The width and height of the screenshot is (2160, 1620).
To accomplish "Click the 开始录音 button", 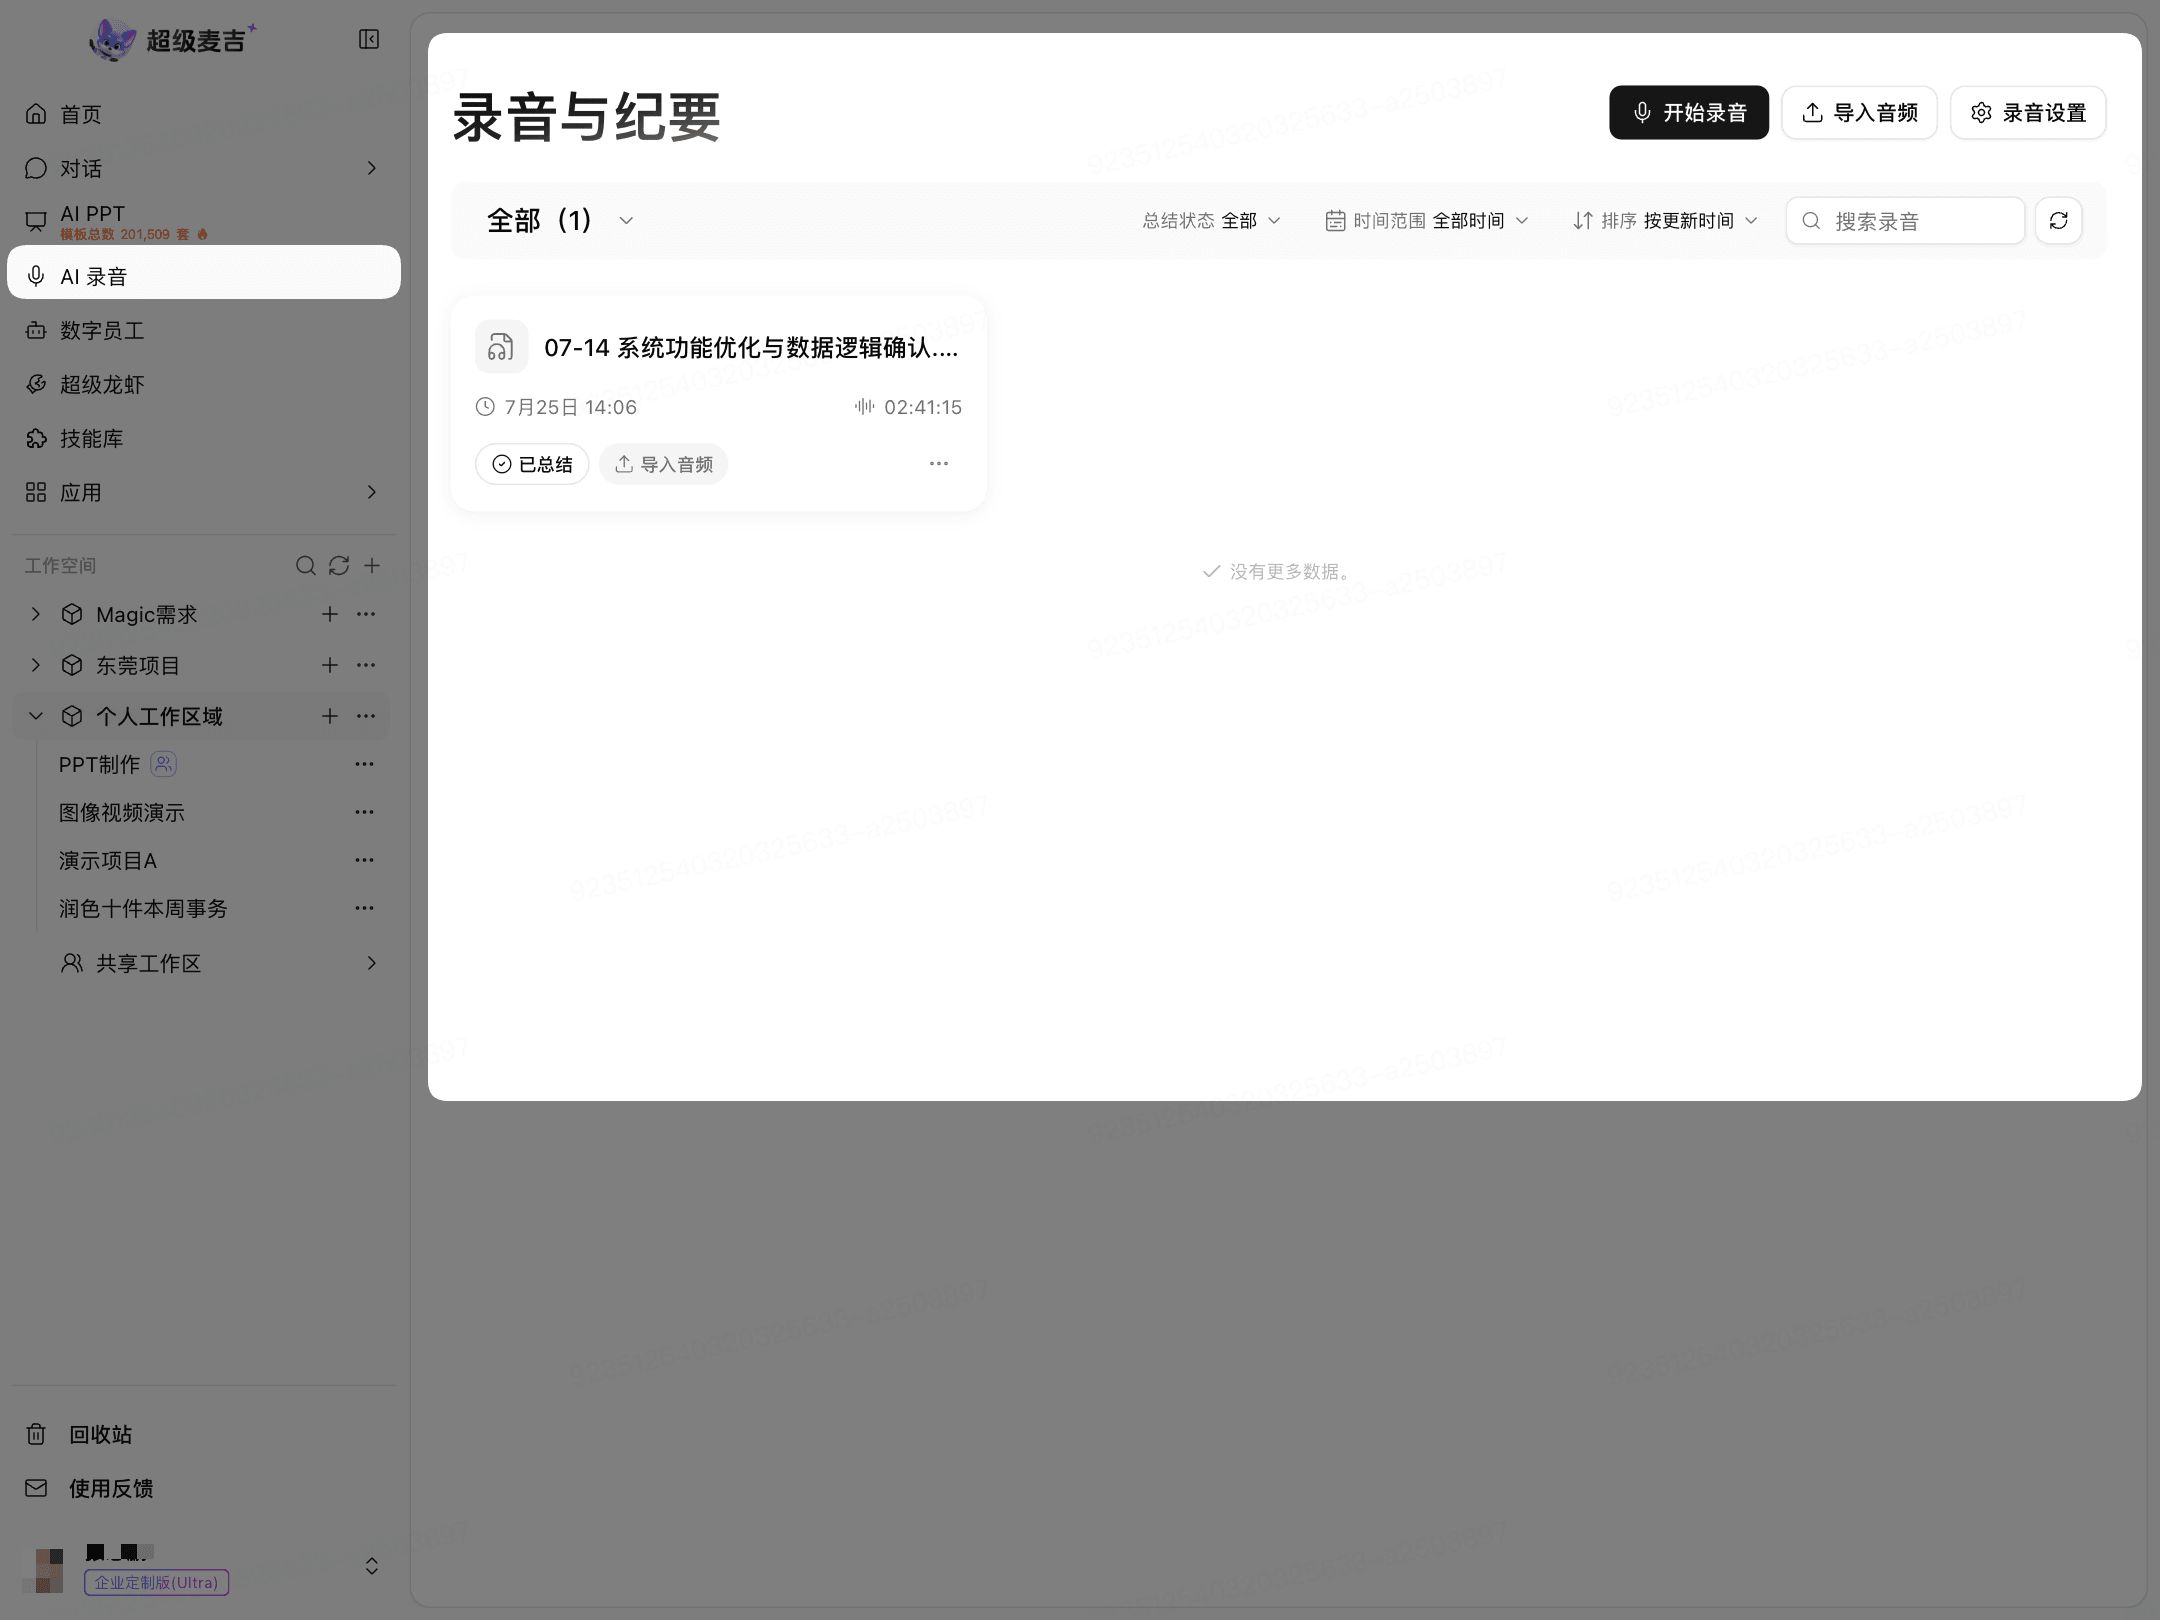I will 1689,112.
